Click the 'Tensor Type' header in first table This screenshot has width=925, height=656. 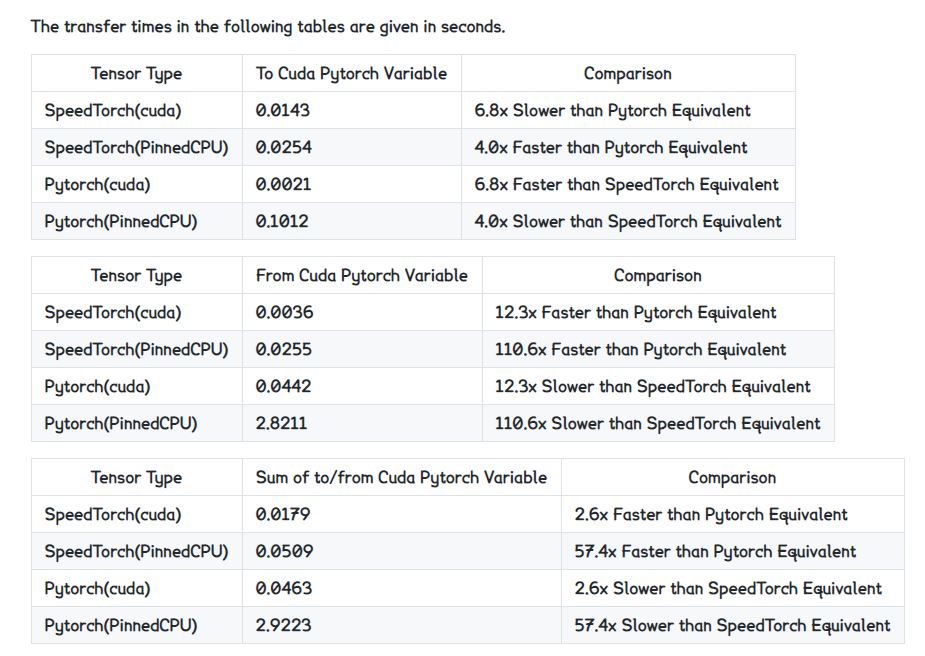coord(136,74)
